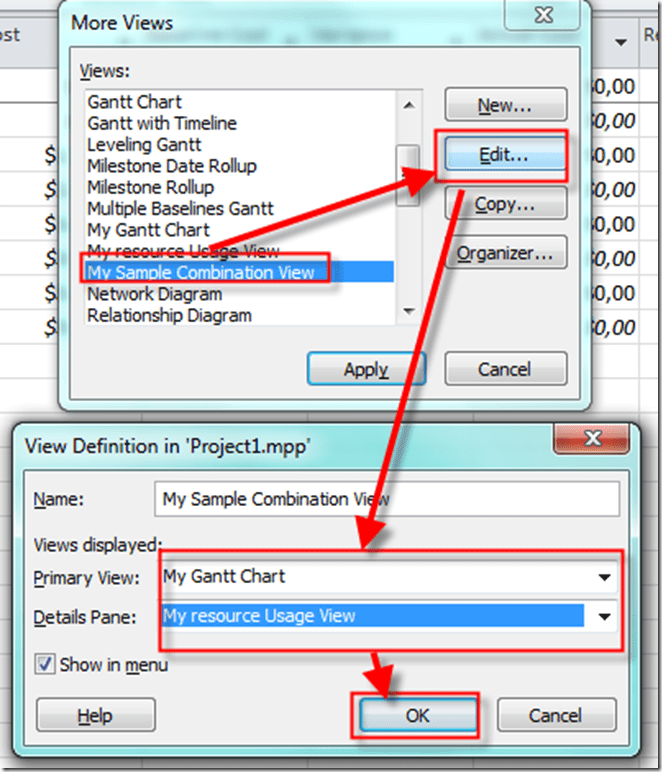Open the Organizer... button
The height and width of the screenshot is (772, 662).
(x=505, y=253)
